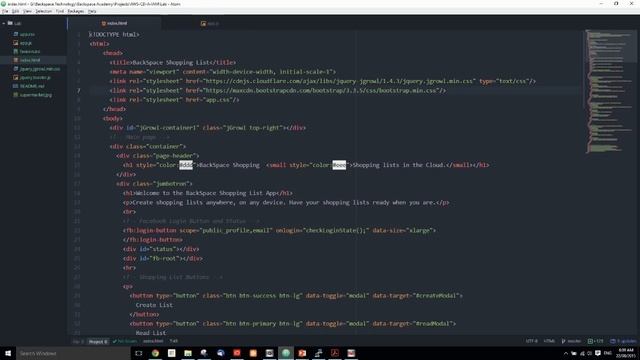The height and width of the screenshot is (360, 640).
Task: Open the File menu
Action: (x=5, y=11)
